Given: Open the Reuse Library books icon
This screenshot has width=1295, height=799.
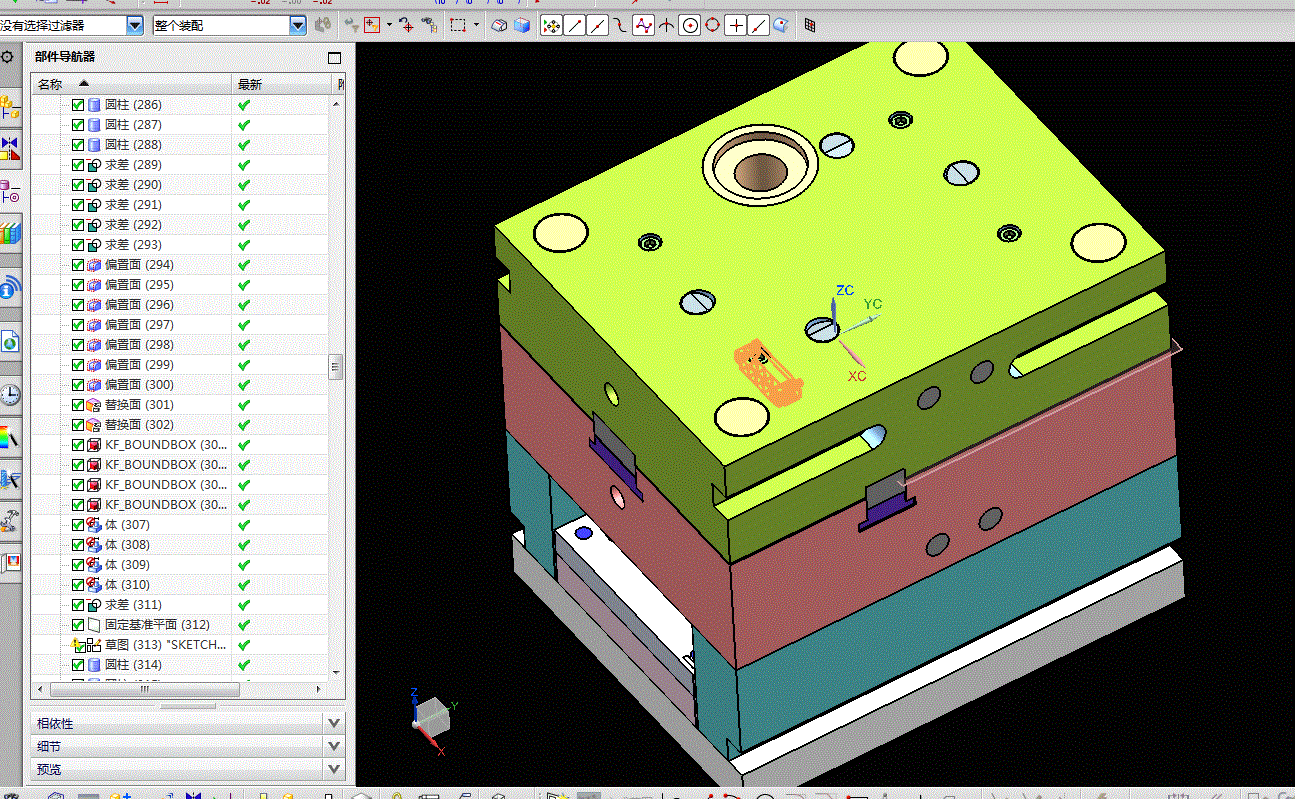Looking at the screenshot, I should pos(9,233).
